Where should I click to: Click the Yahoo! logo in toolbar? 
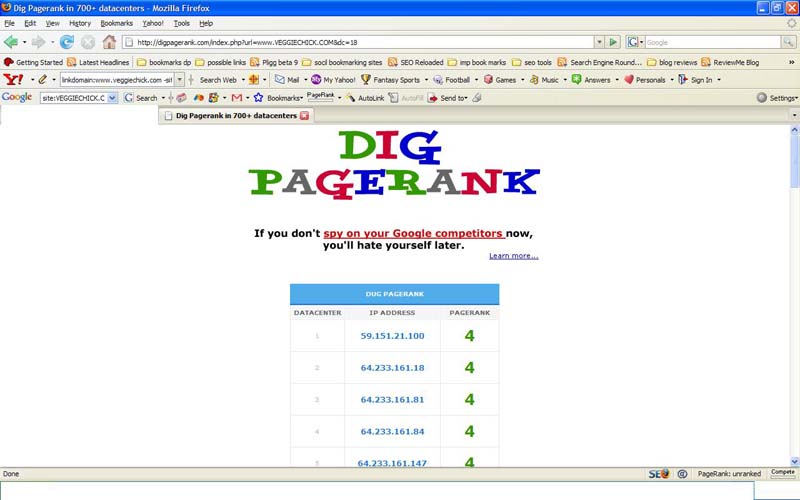click(x=13, y=80)
